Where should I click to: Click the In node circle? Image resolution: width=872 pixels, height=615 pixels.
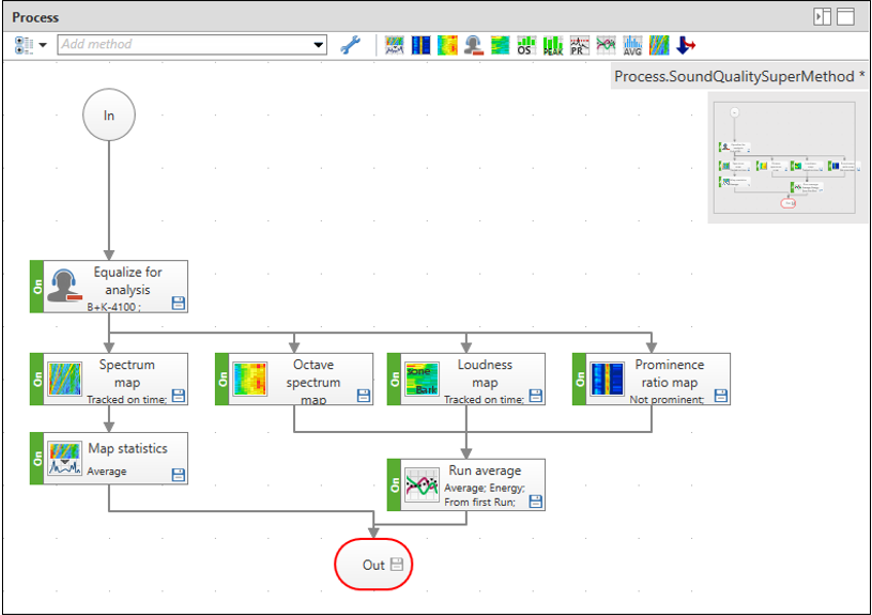[x=109, y=116]
